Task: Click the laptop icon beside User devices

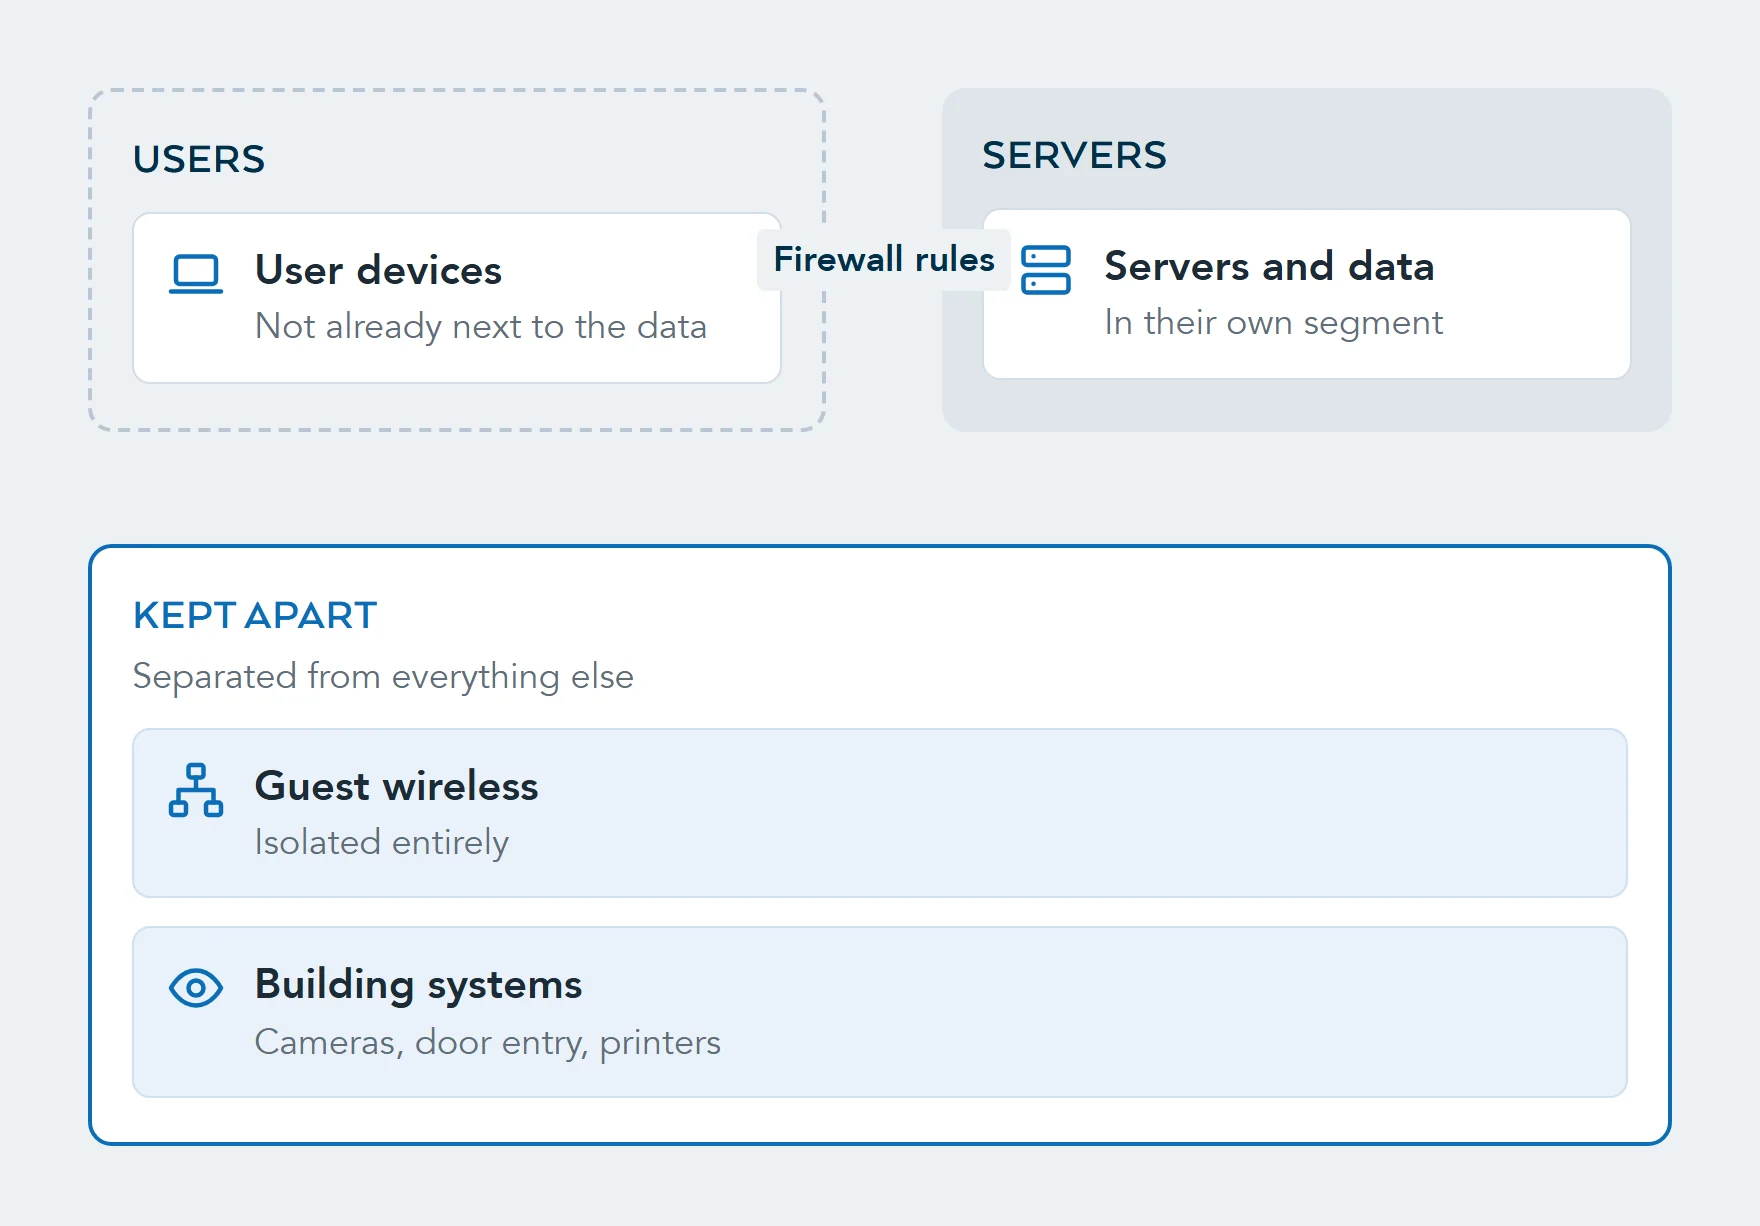Action: point(196,273)
